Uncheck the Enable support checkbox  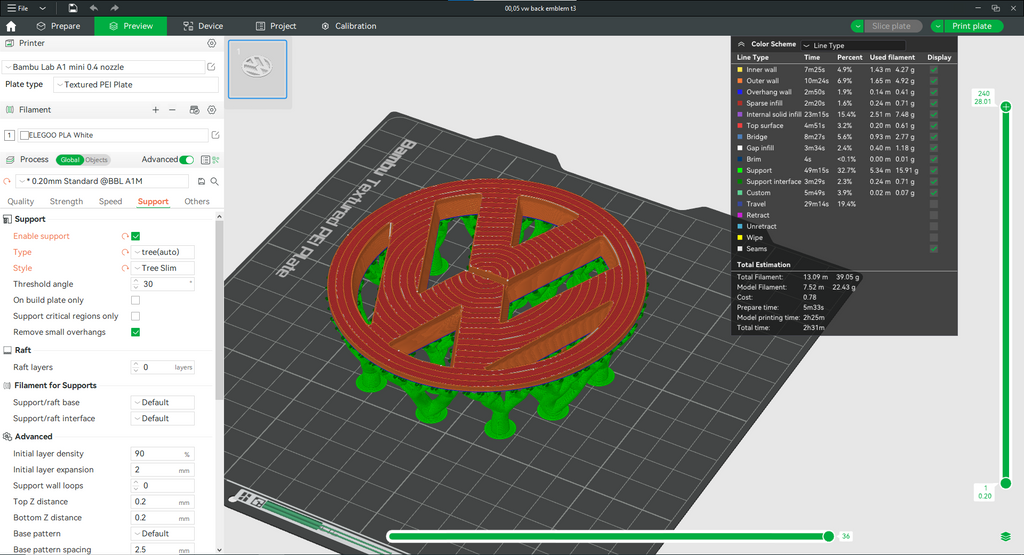(x=136, y=236)
